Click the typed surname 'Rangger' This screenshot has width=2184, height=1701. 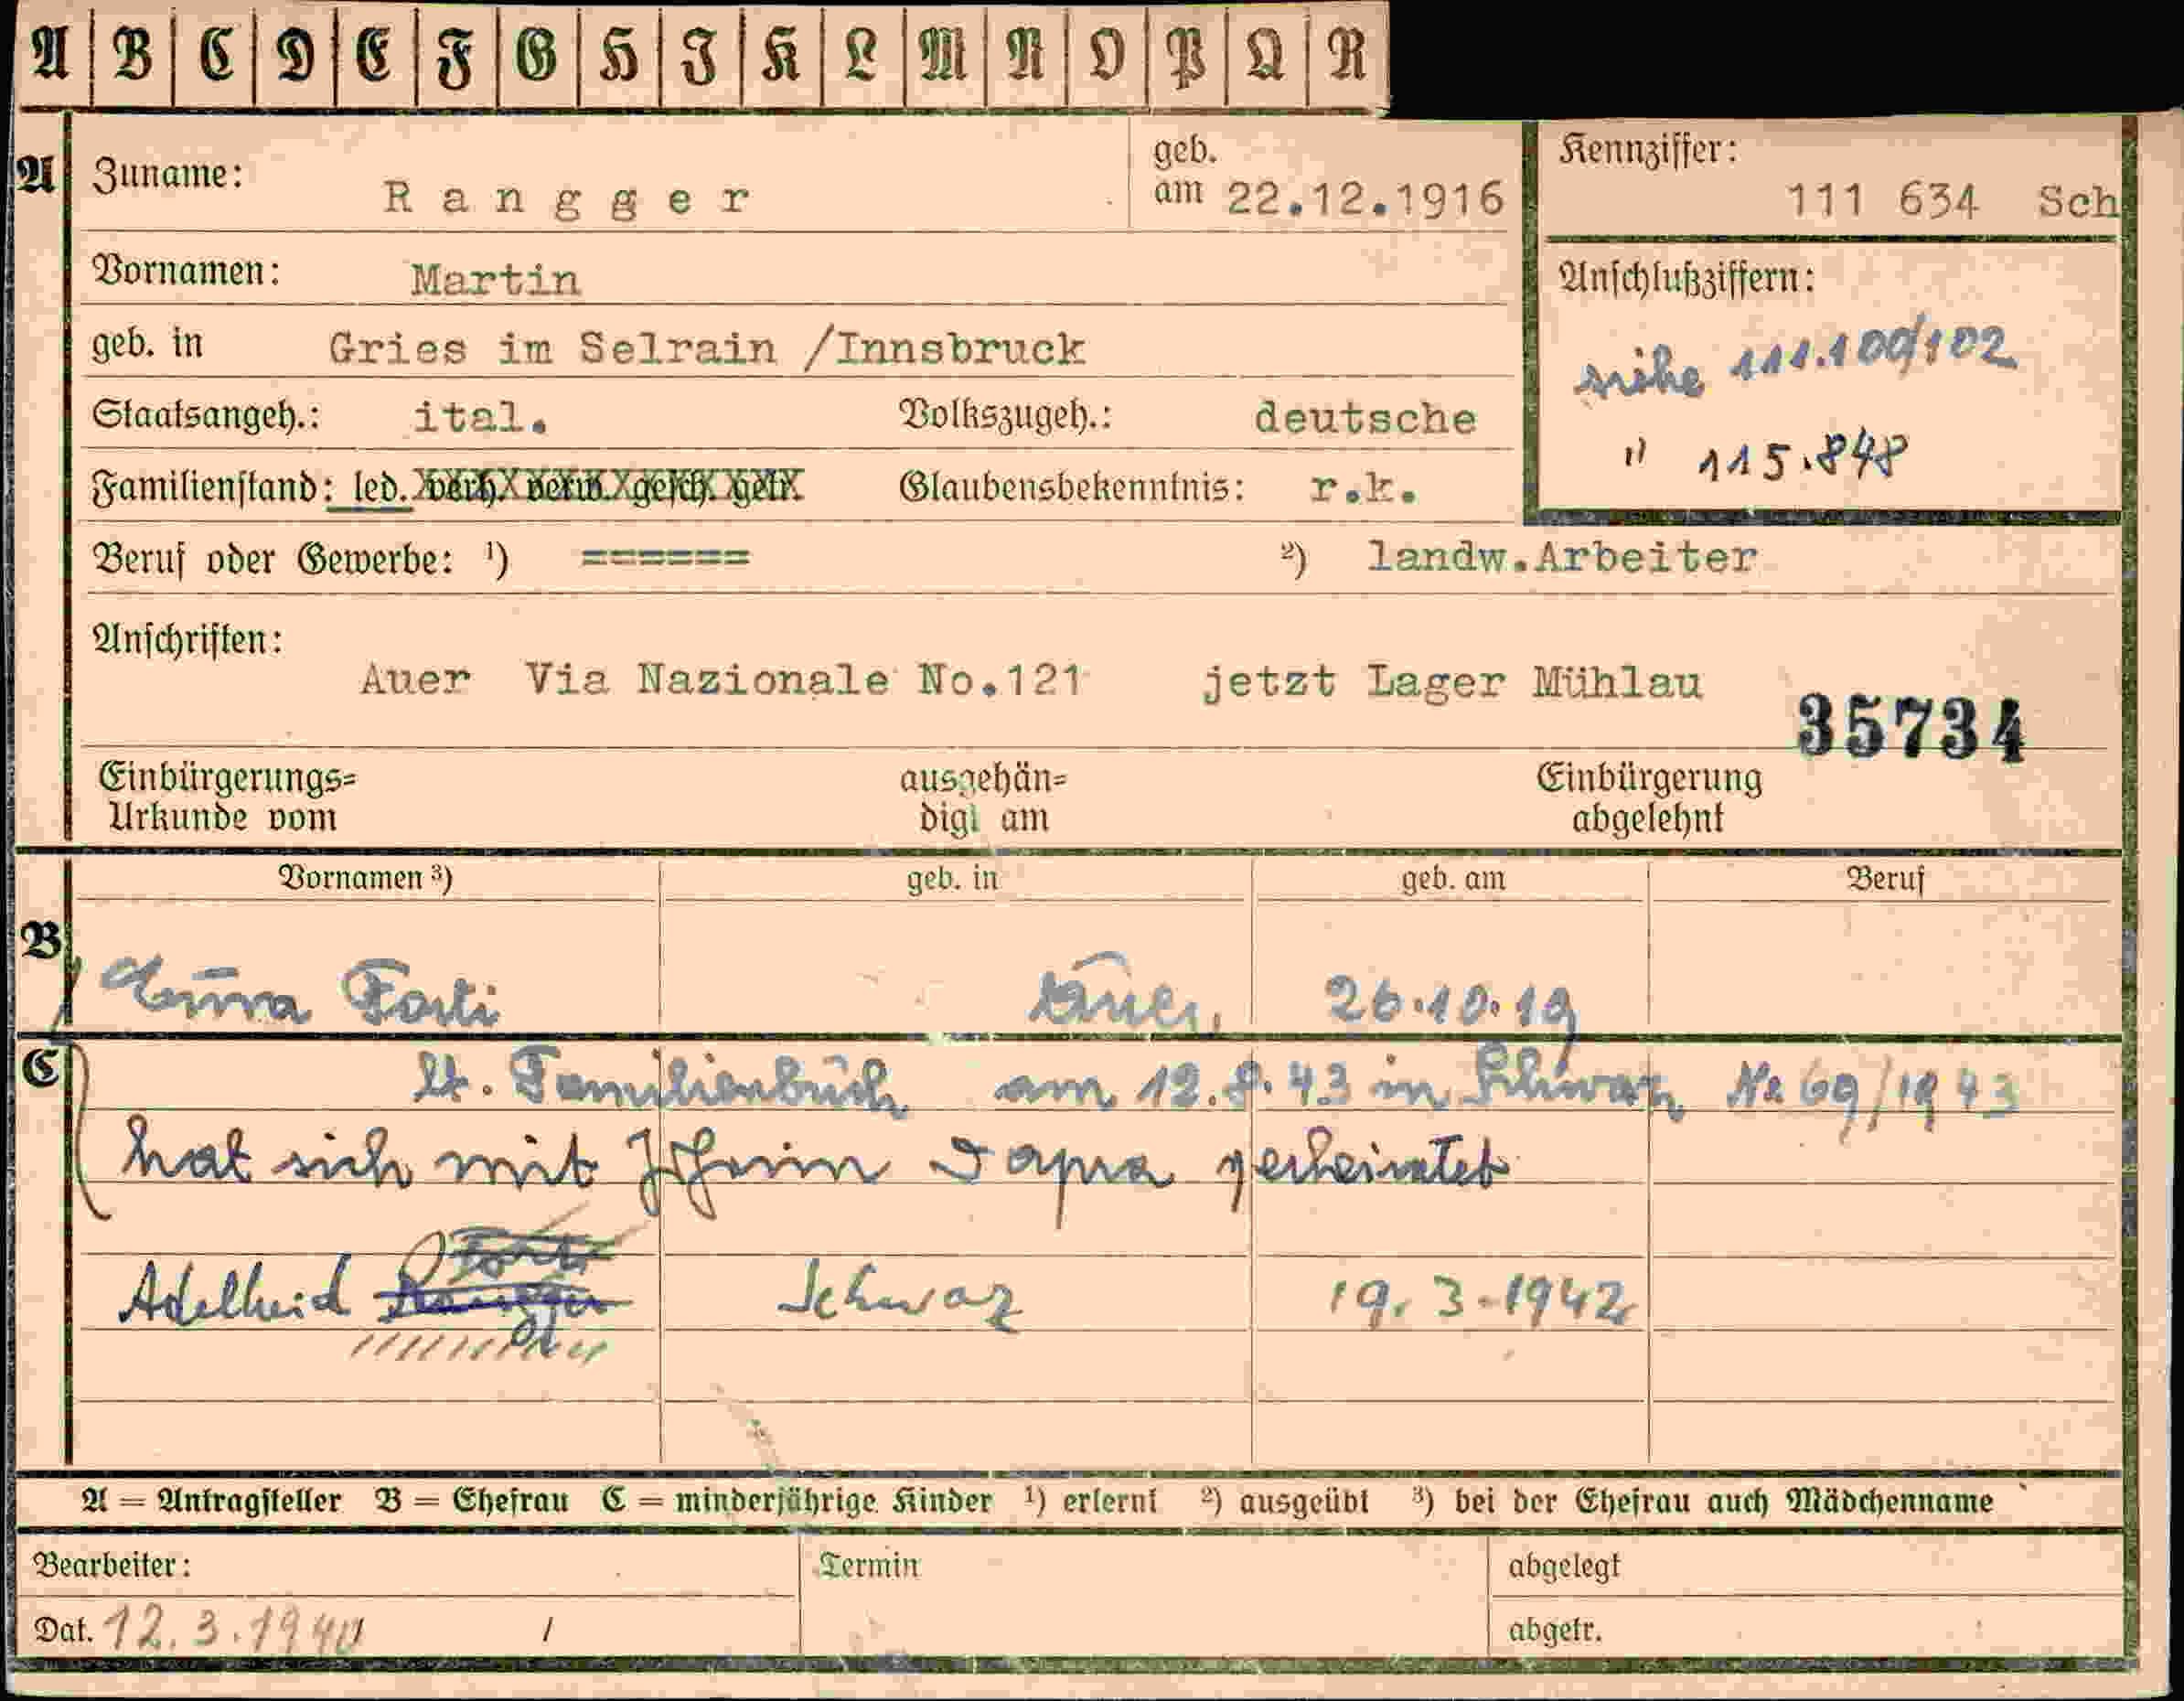[x=566, y=200]
